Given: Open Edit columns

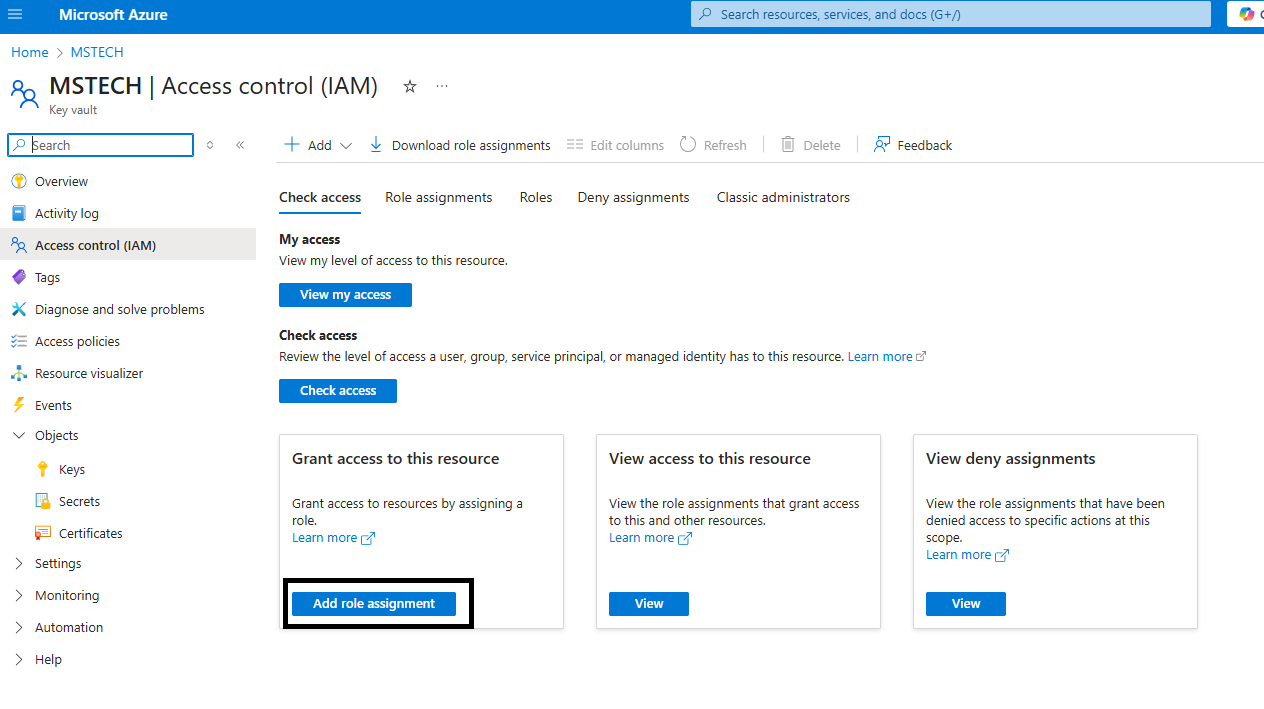Looking at the screenshot, I should tap(614, 144).
